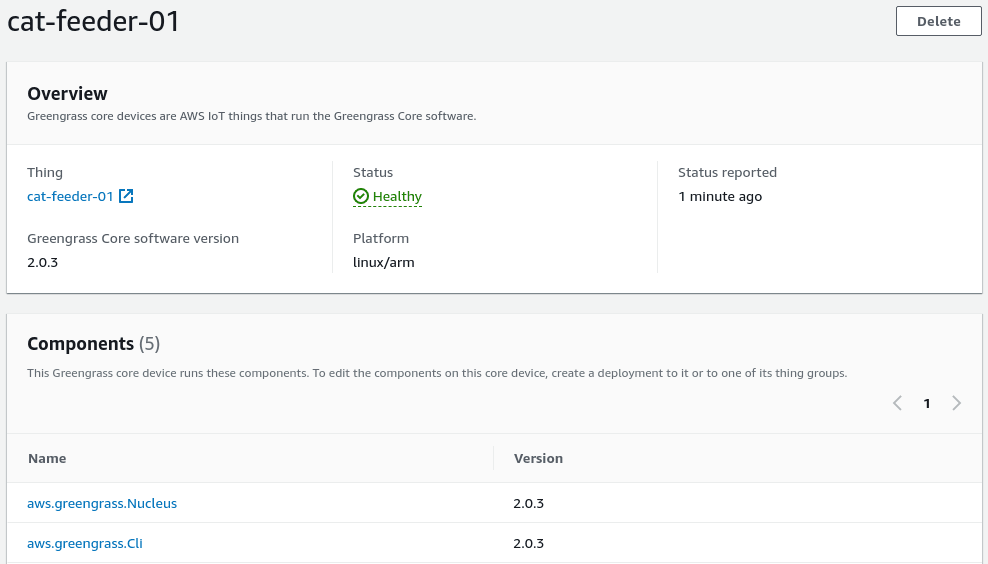
Task: Show details for Healthy status text
Action: pyautogui.click(x=397, y=197)
